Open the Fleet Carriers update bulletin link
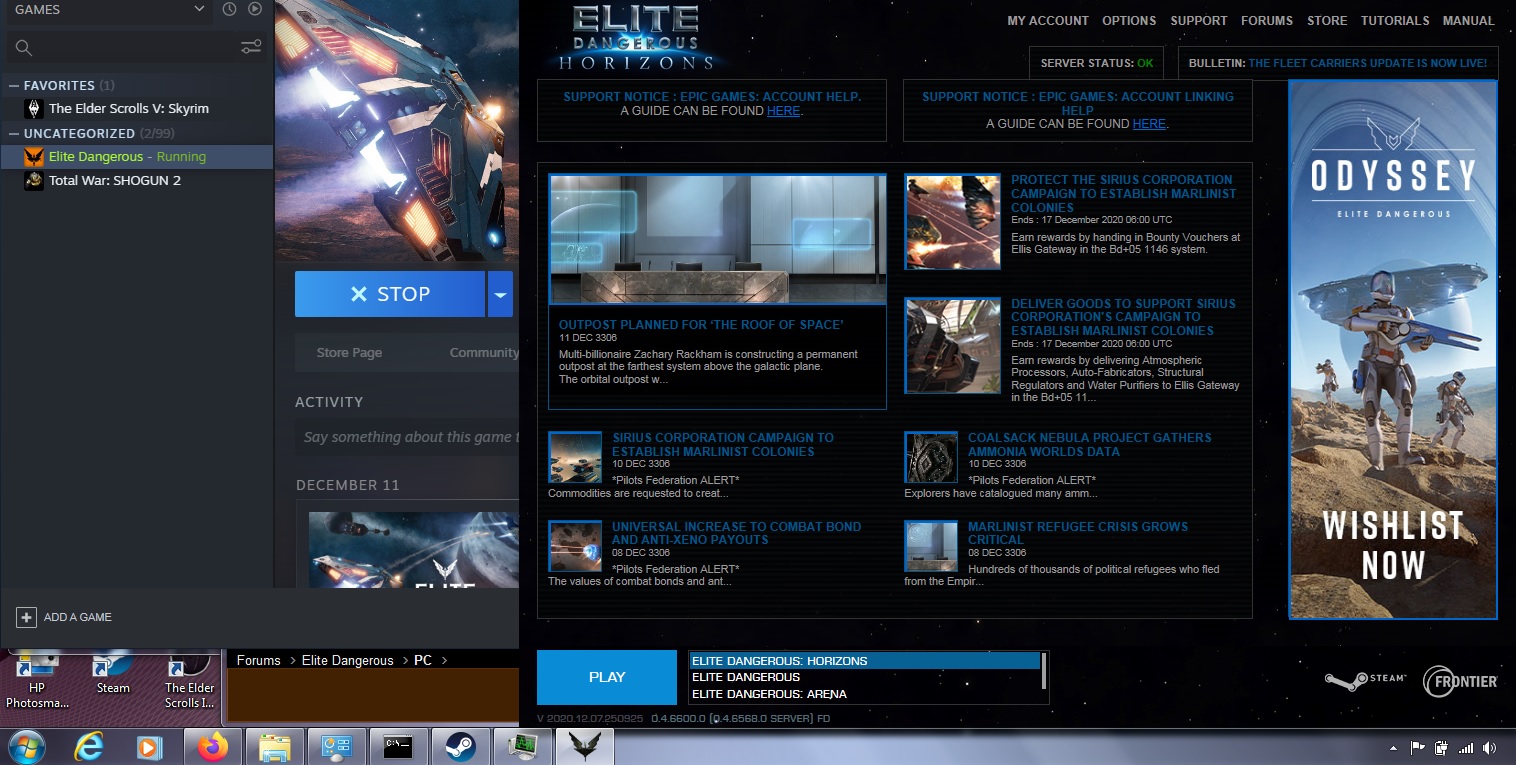 point(1368,63)
